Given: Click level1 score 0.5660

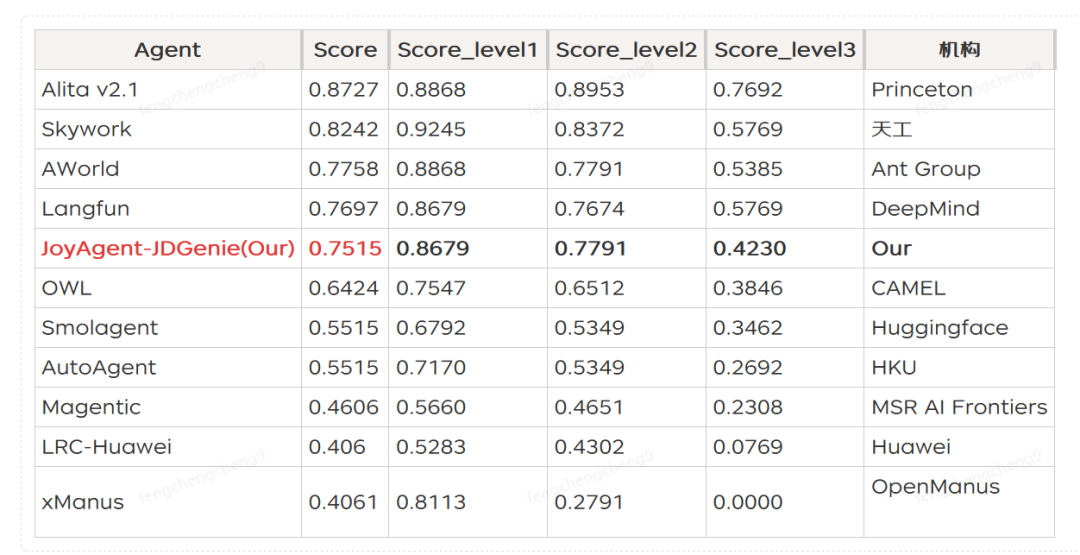Looking at the screenshot, I should pos(430,408).
